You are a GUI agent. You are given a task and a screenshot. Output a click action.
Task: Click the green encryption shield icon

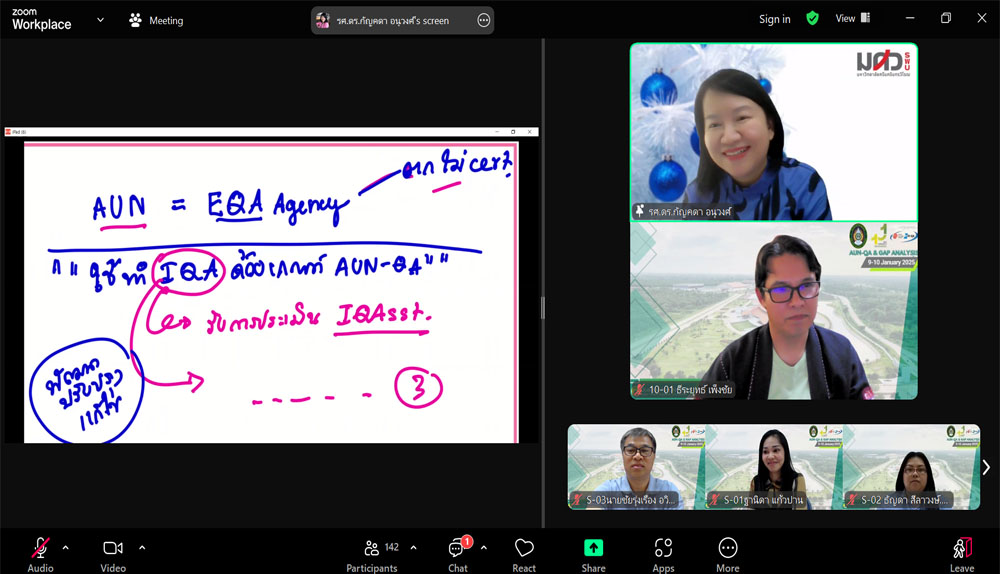(x=812, y=18)
